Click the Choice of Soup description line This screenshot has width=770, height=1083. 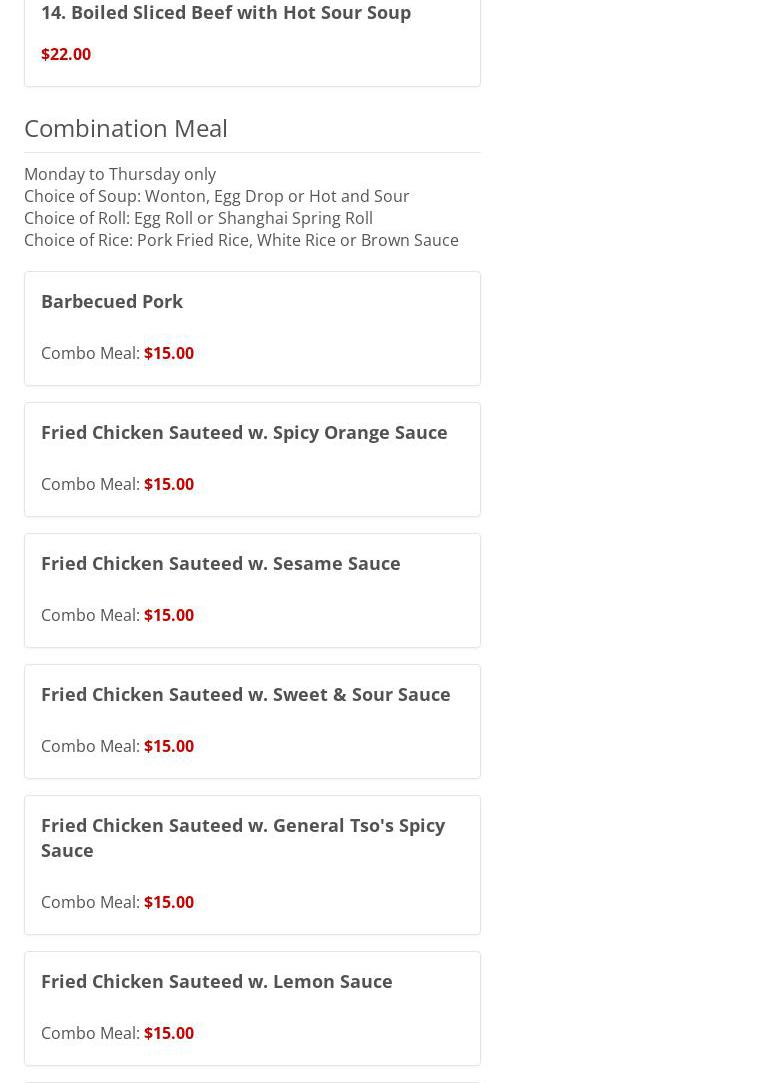point(217,196)
